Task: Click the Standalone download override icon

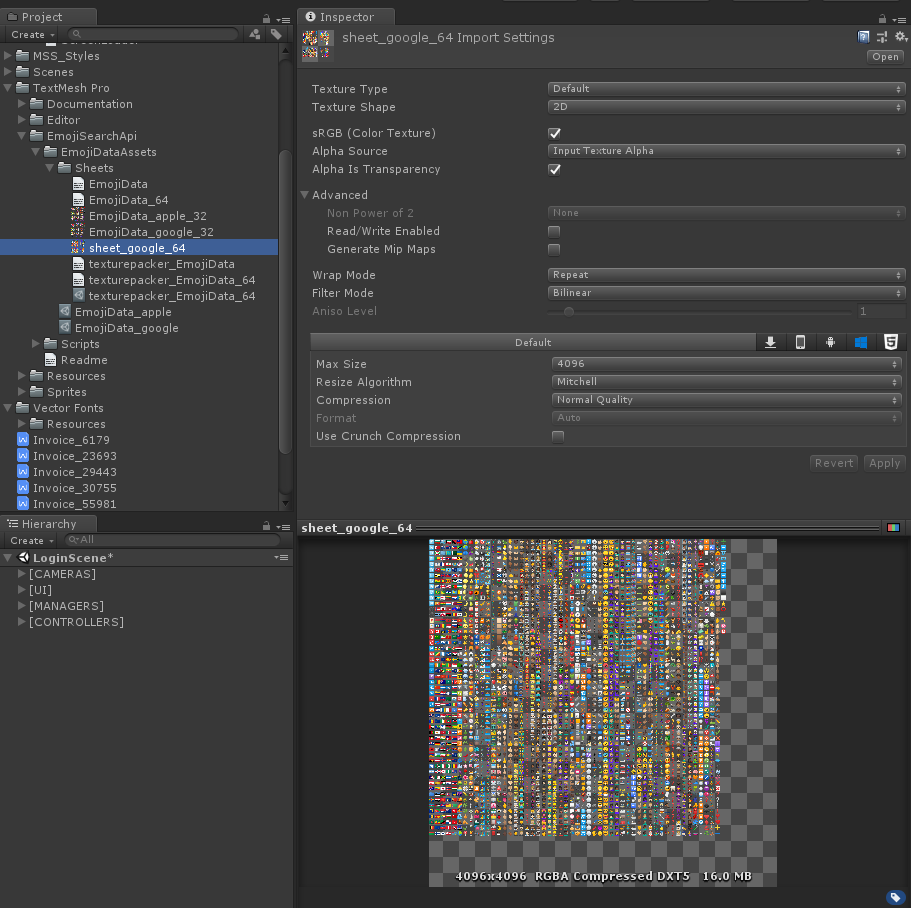Action: (769, 342)
